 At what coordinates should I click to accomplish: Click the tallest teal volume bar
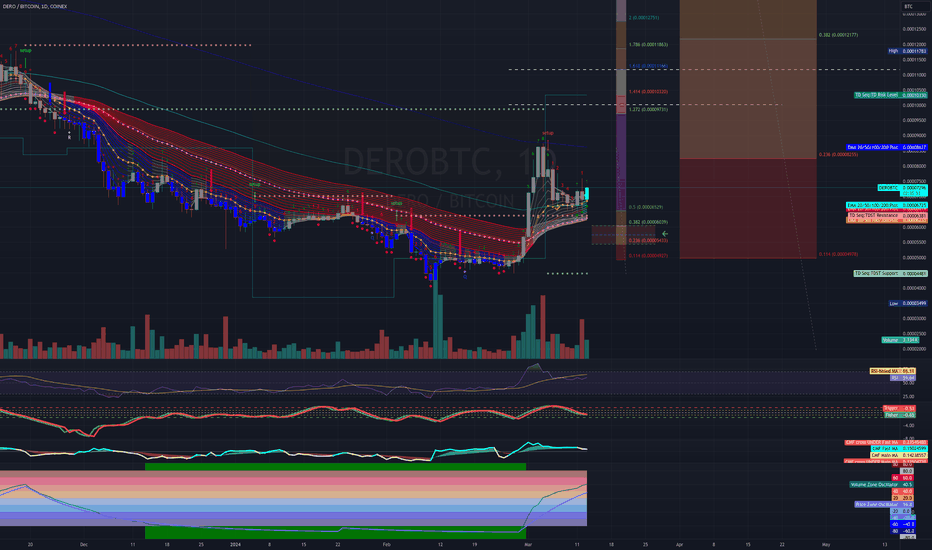click(438, 319)
